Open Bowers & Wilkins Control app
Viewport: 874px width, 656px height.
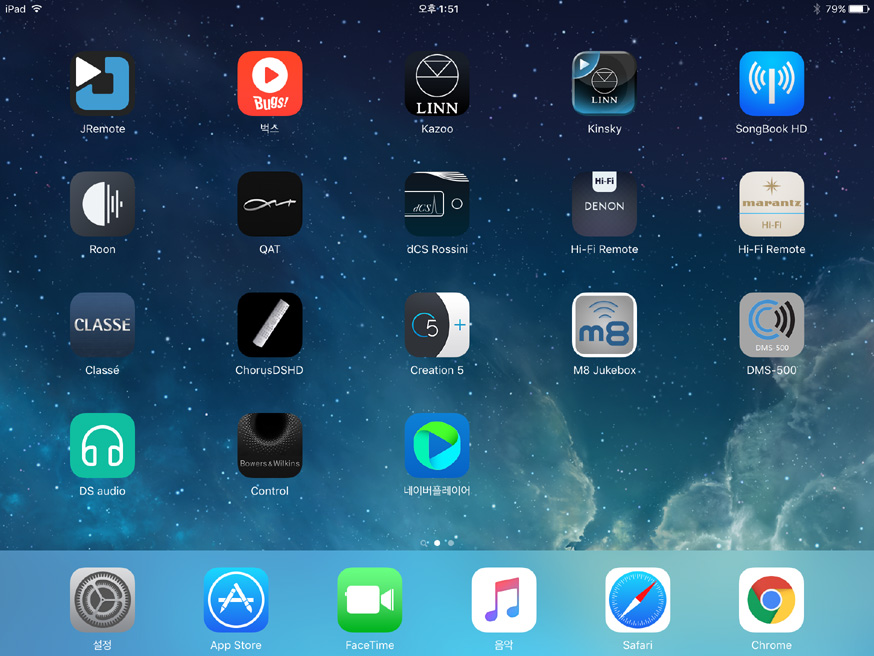pos(270,445)
